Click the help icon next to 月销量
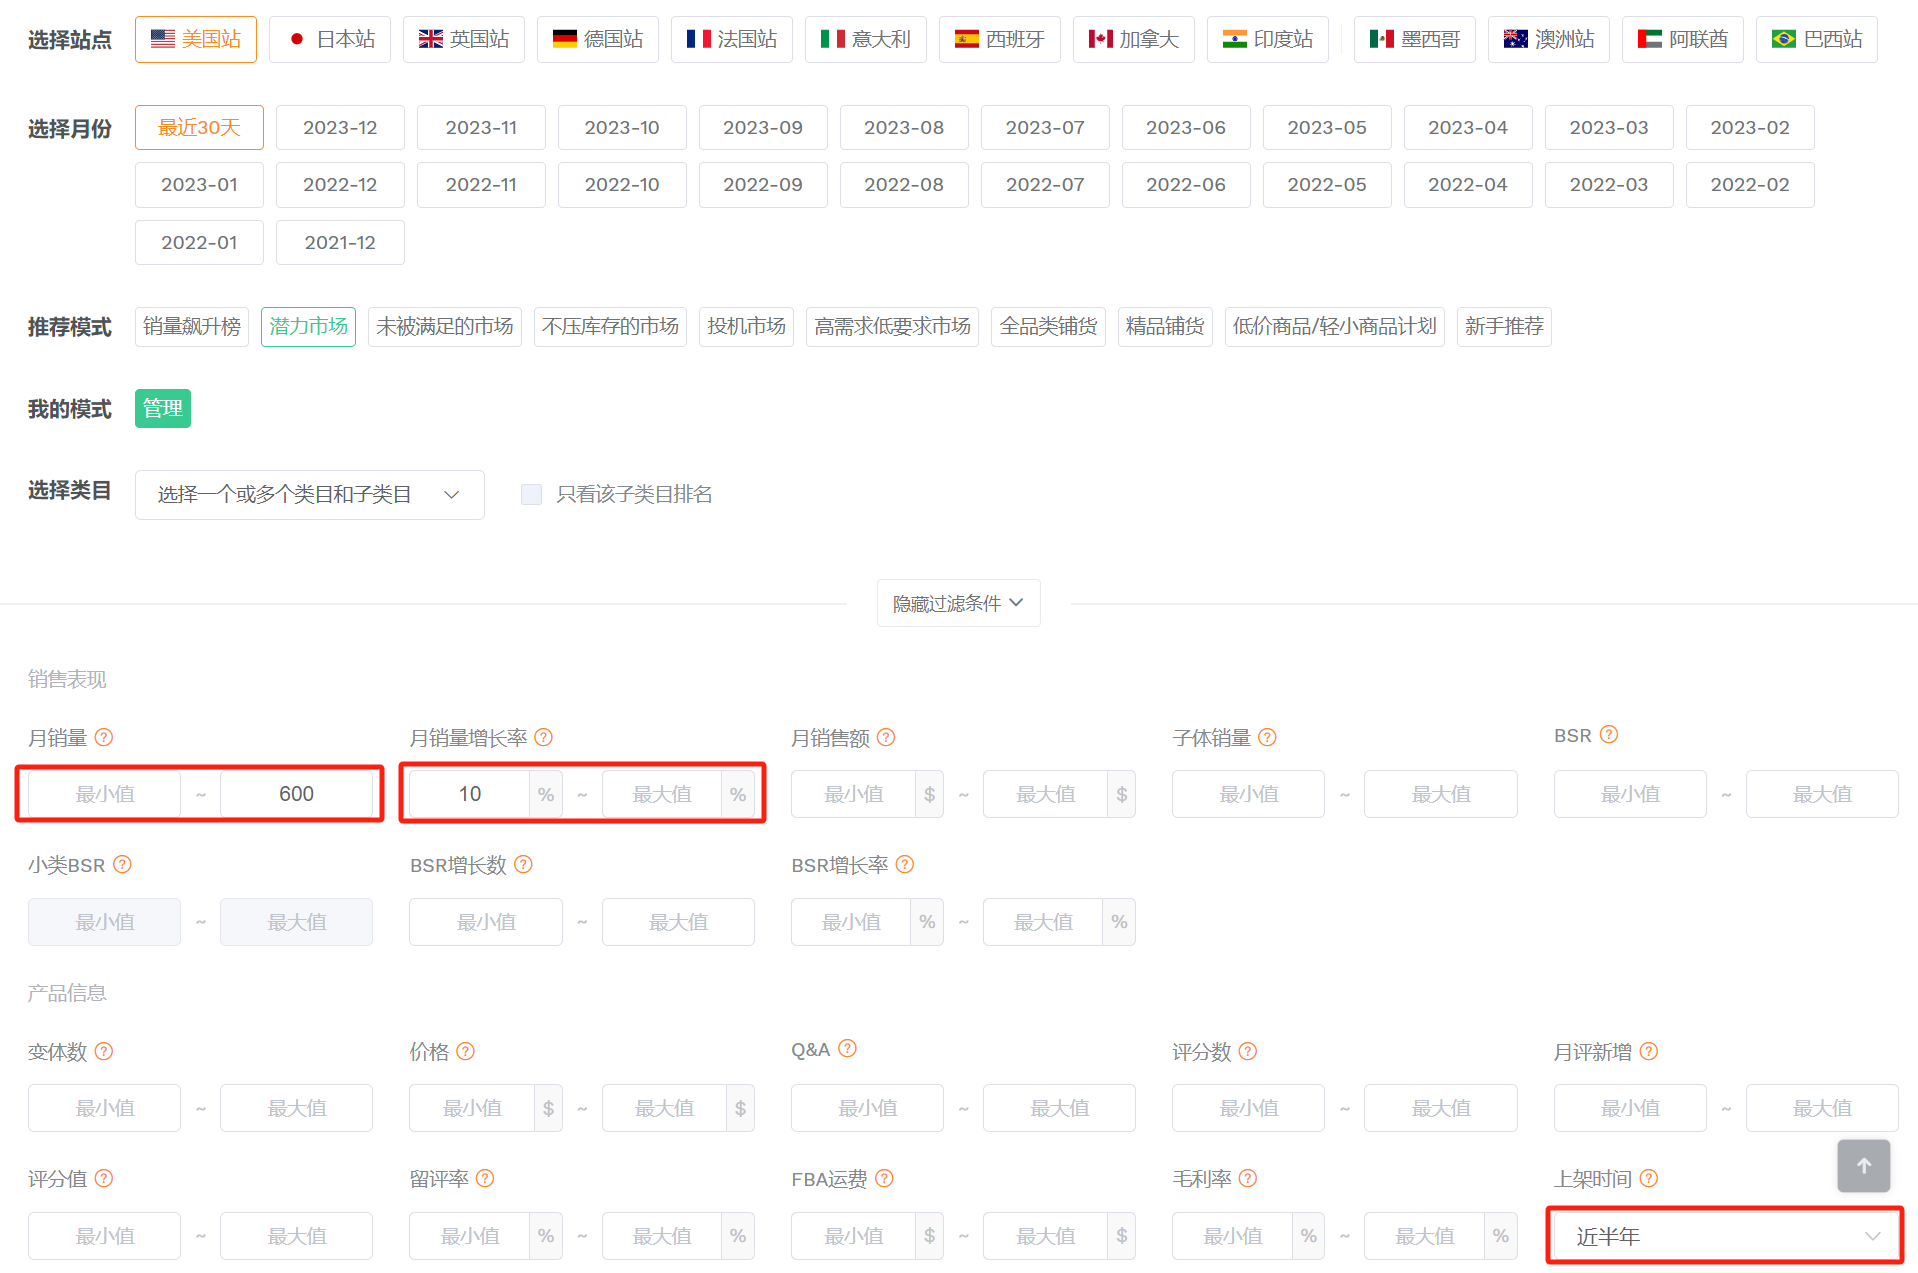Image resolution: width=1918 pixels, height=1273 pixels. pyautogui.click(x=104, y=737)
